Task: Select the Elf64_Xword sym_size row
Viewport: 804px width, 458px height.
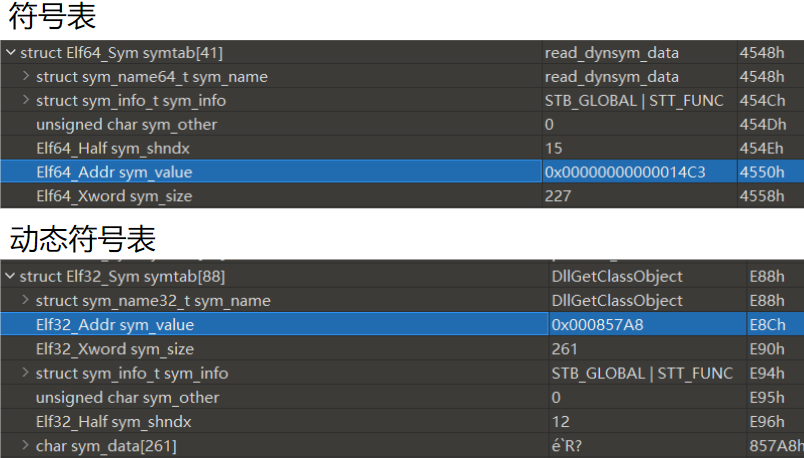Action: [x=113, y=197]
